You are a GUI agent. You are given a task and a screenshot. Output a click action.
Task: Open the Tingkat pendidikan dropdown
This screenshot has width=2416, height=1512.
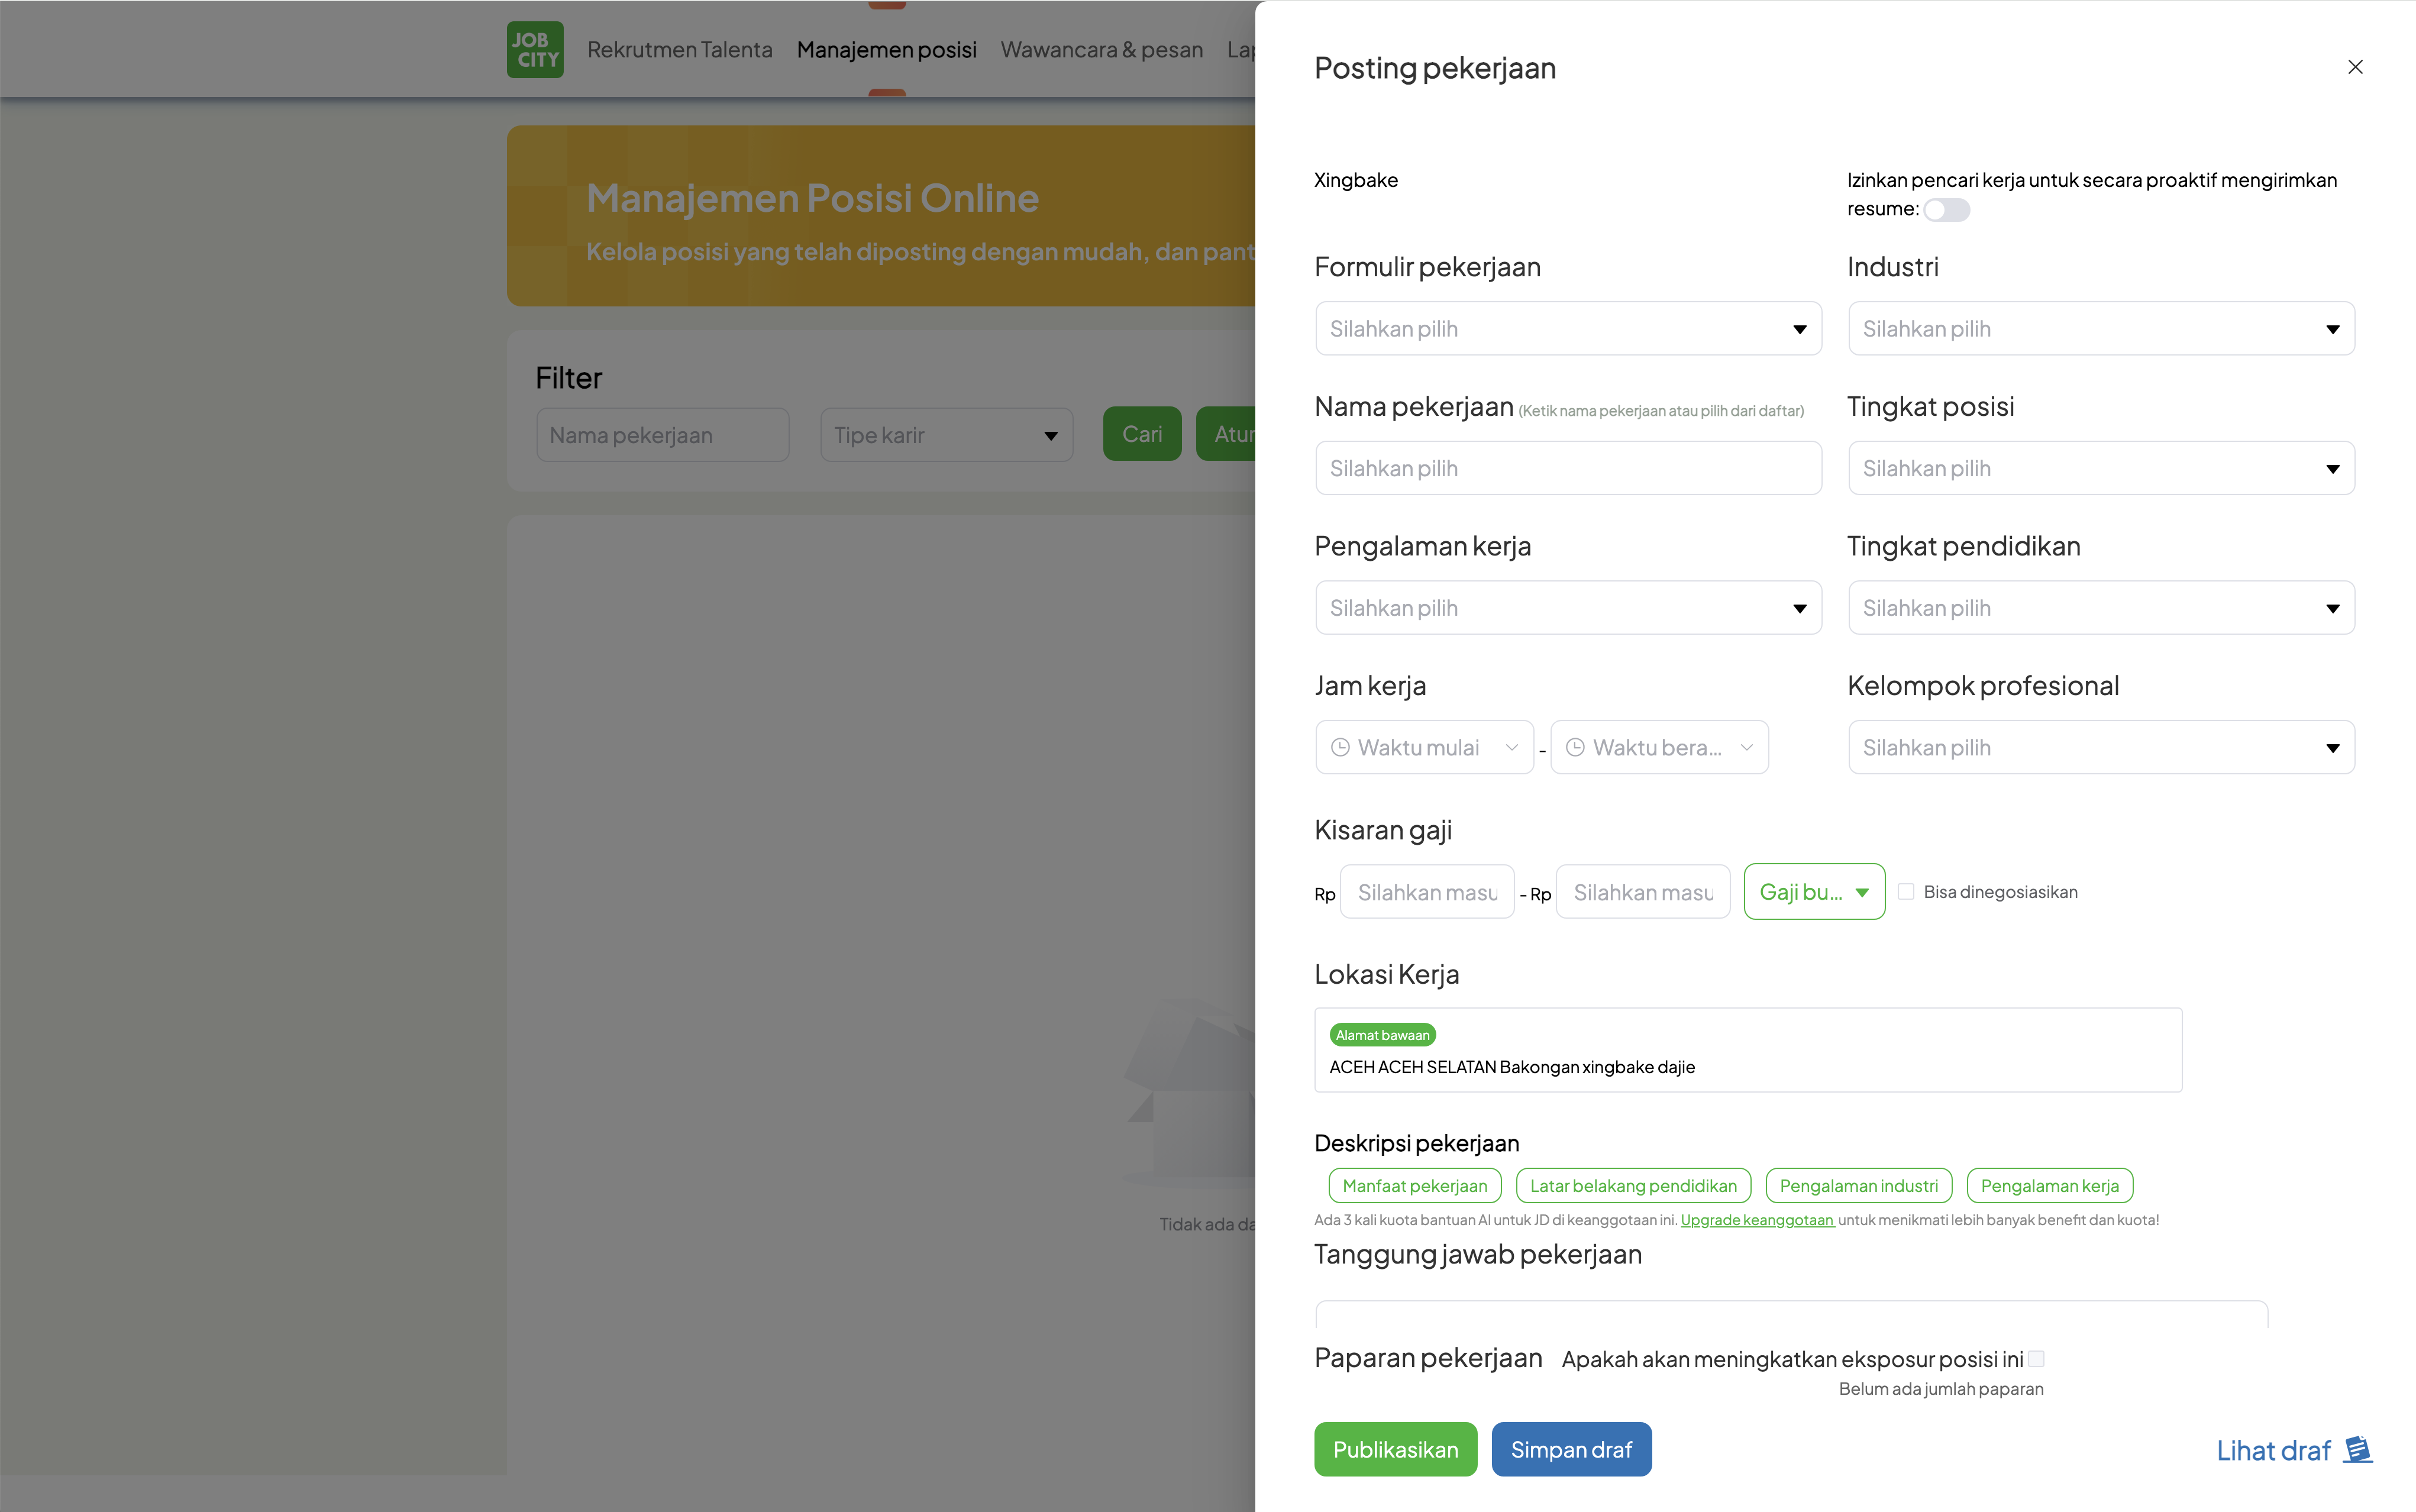[2100, 607]
